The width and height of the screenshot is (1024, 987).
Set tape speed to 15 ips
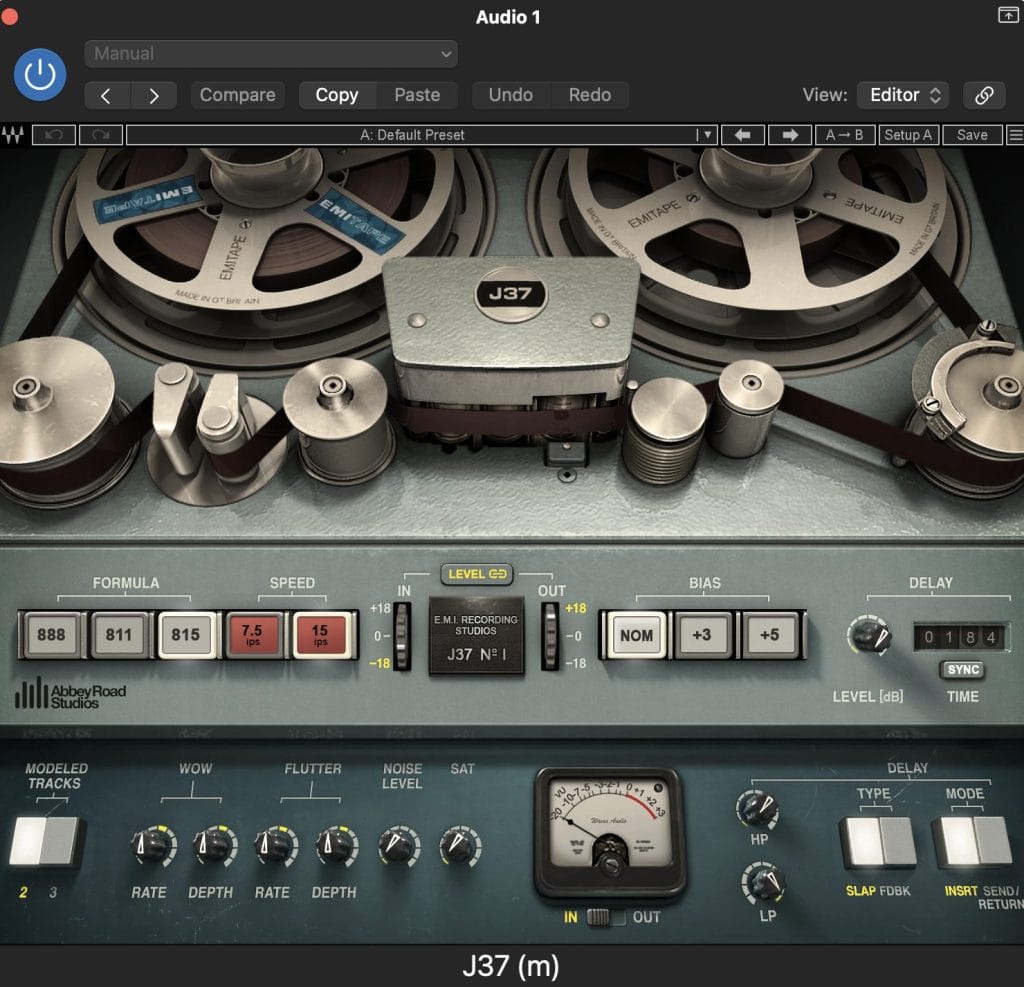coord(321,635)
